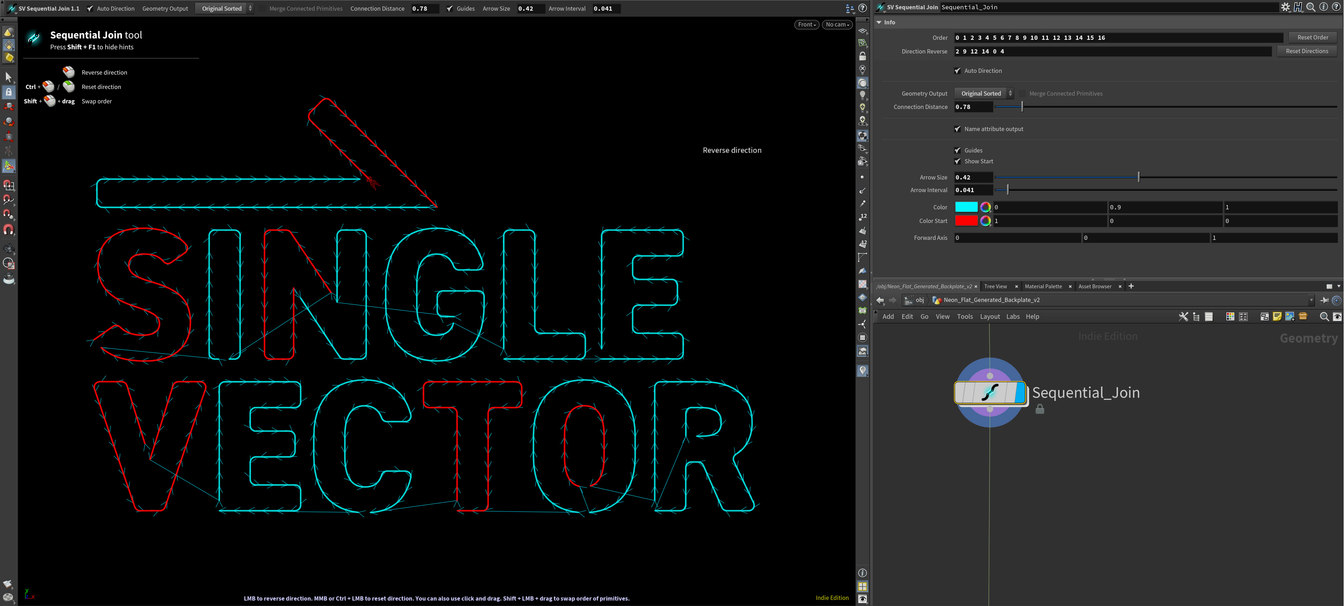Open the Labs menu in the network editor
Viewport: 1344px width, 606px height.
click(1013, 316)
